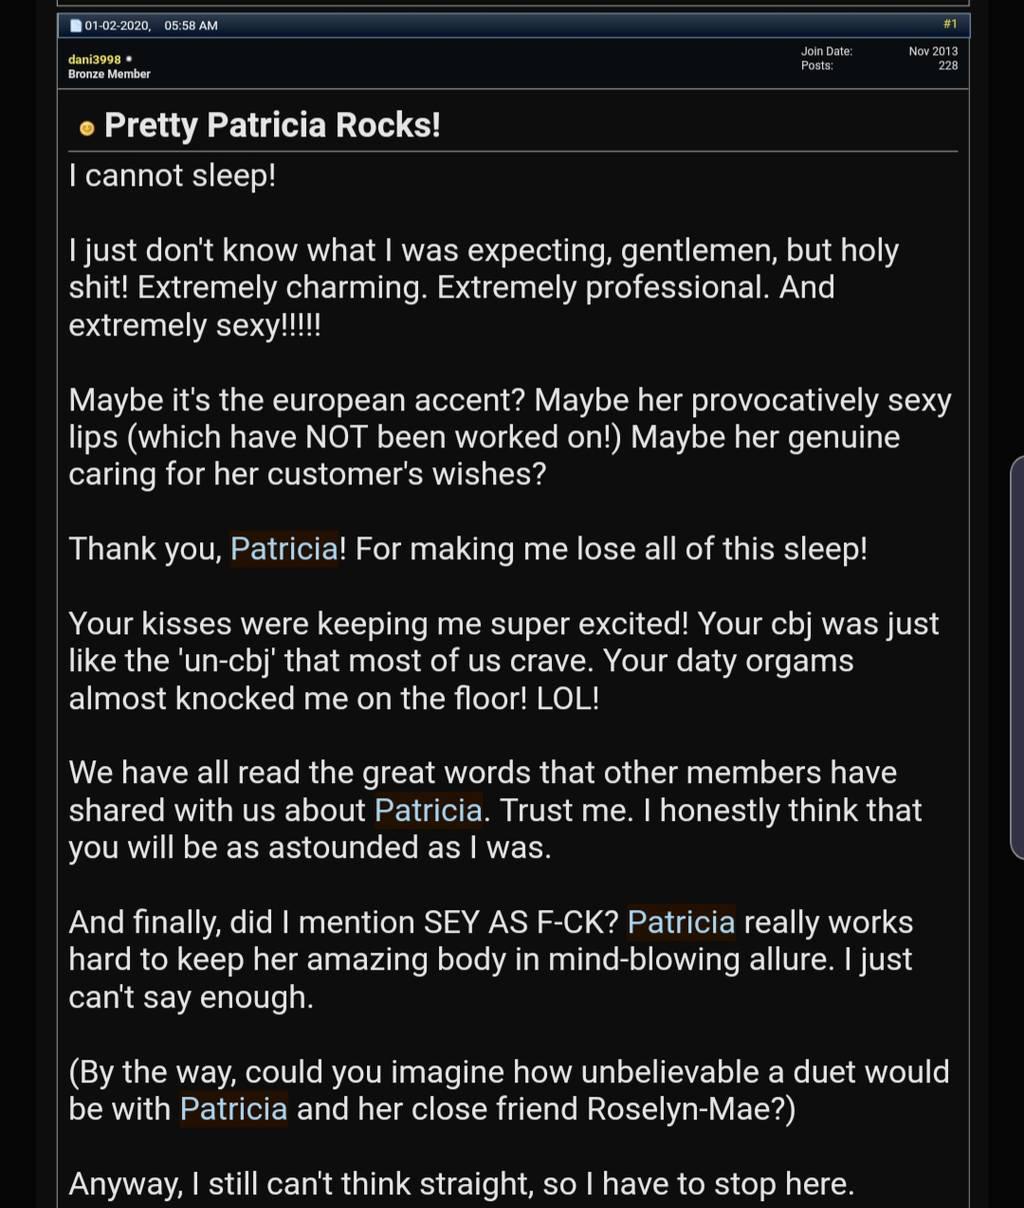This screenshot has width=1024, height=1208.
Task: Visit the Patricia link before 'and her close friend'
Action: click(234, 1109)
